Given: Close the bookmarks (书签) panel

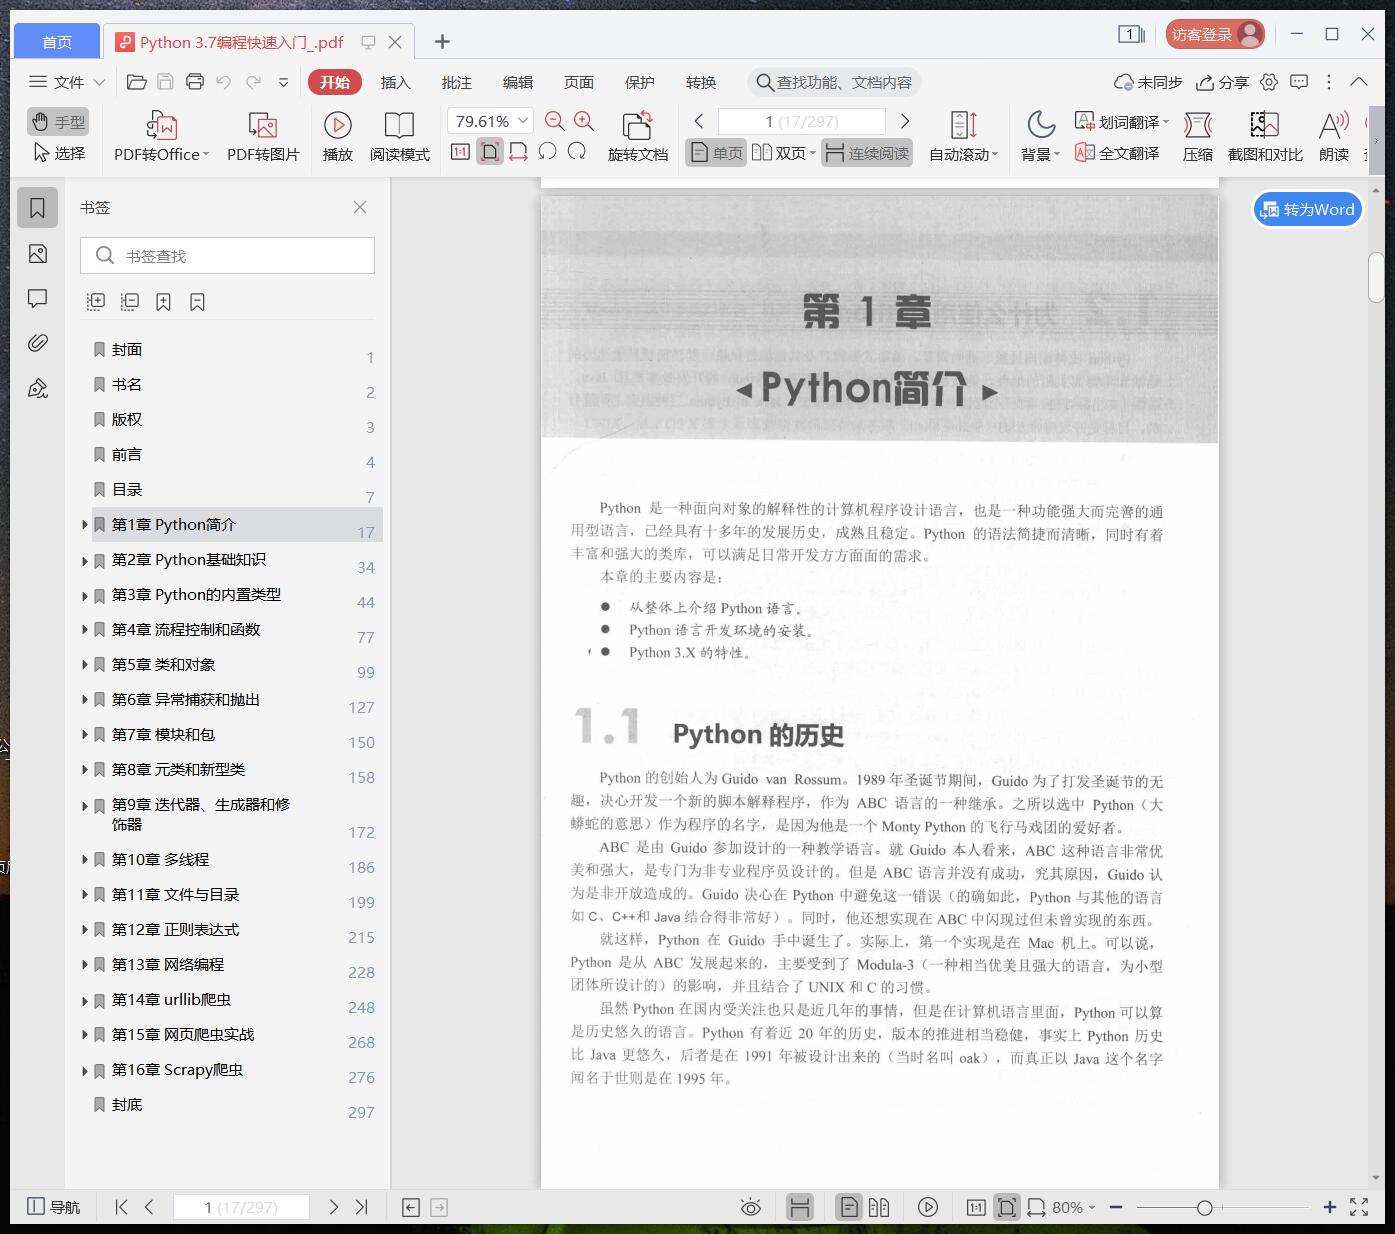Looking at the screenshot, I should coord(360,207).
